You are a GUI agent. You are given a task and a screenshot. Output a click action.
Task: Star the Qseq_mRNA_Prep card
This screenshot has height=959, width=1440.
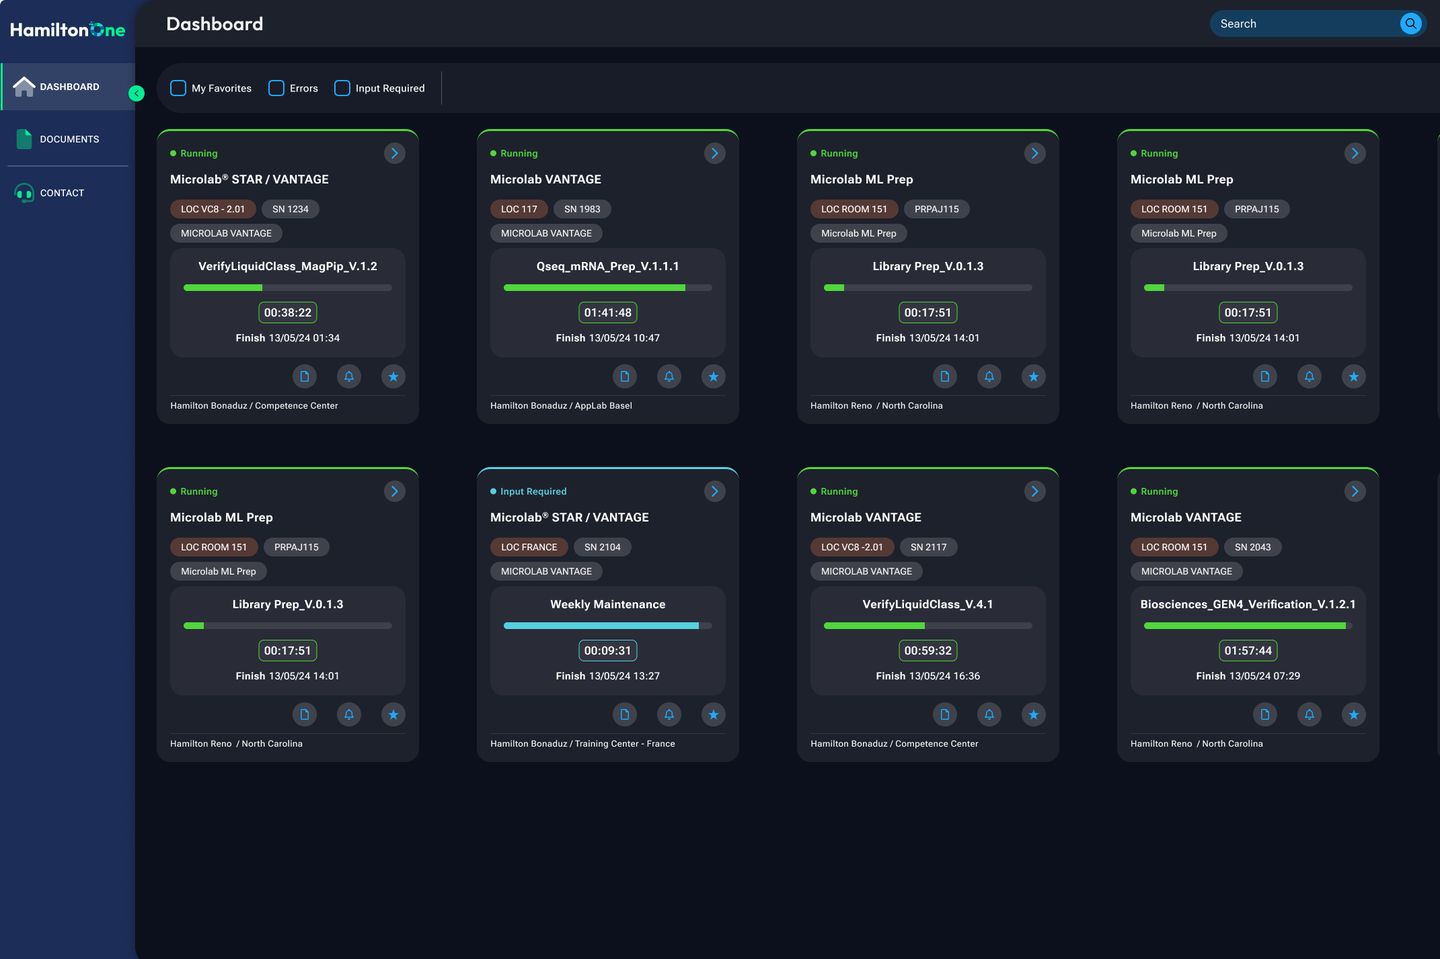tap(713, 376)
